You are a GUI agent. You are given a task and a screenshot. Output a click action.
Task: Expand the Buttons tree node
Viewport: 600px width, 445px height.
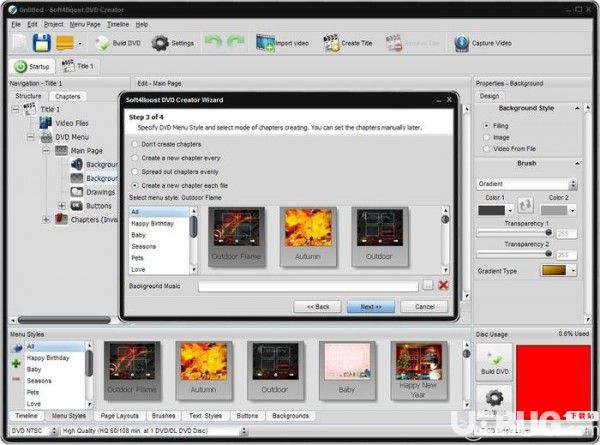coord(62,206)
